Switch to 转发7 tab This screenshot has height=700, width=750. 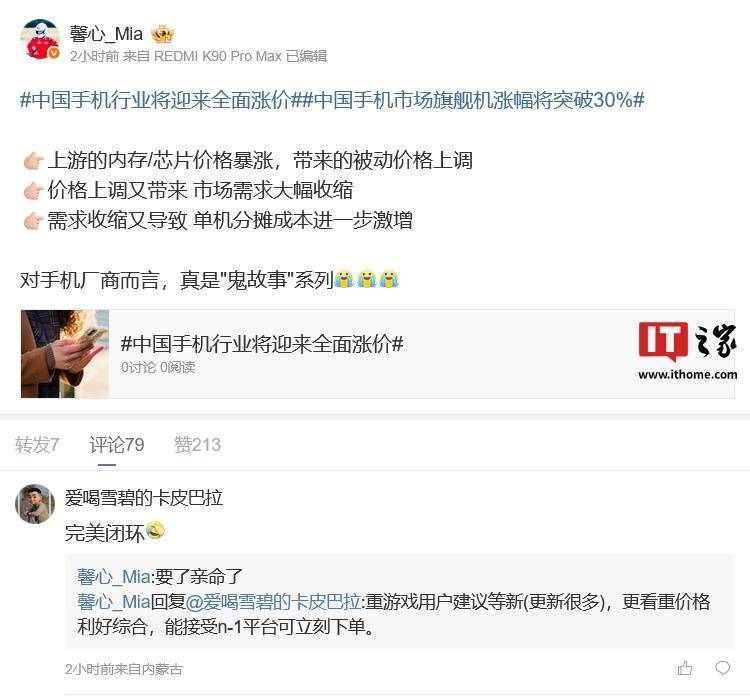[x=37, y=444]
